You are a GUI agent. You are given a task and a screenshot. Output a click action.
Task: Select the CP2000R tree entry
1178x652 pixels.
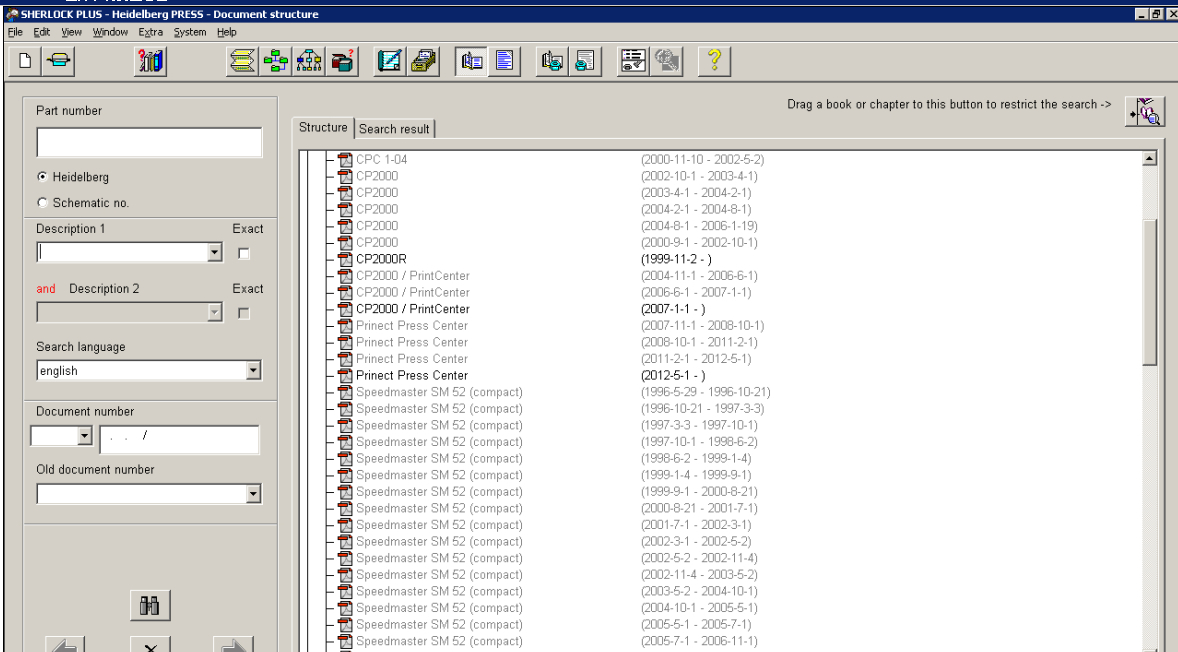click(x=381, y=259)
